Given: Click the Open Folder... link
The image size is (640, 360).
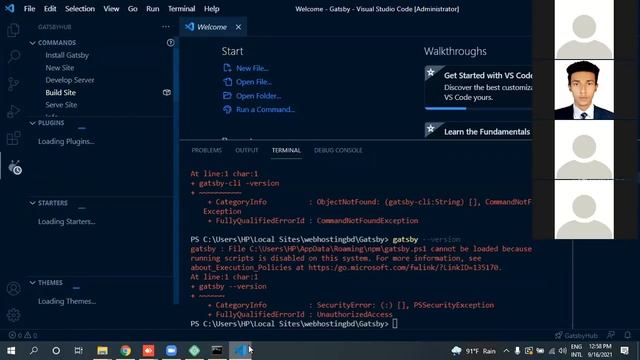Looking at the screenshot, I should [258, 96].
